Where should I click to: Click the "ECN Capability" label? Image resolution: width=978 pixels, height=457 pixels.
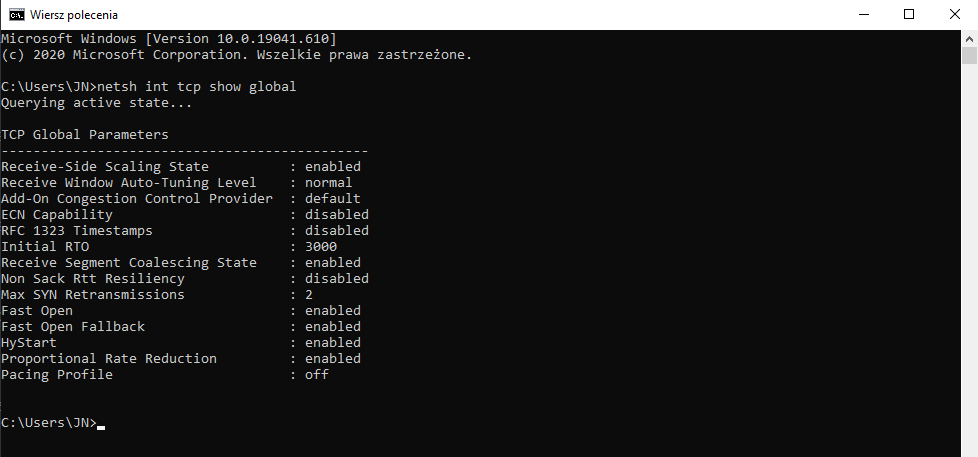57,215
